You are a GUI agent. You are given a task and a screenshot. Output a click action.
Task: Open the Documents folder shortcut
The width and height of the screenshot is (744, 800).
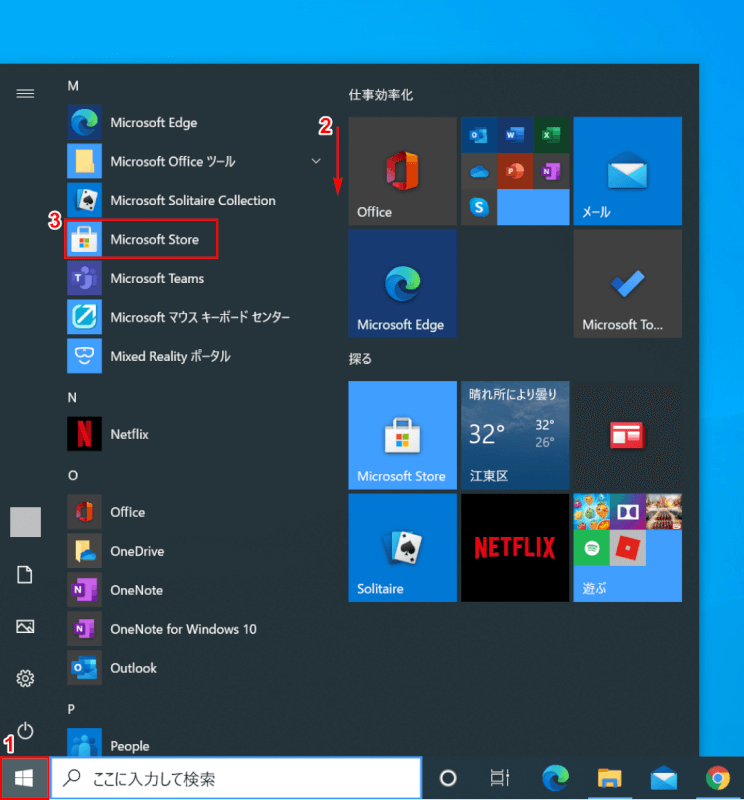point(25,574)
